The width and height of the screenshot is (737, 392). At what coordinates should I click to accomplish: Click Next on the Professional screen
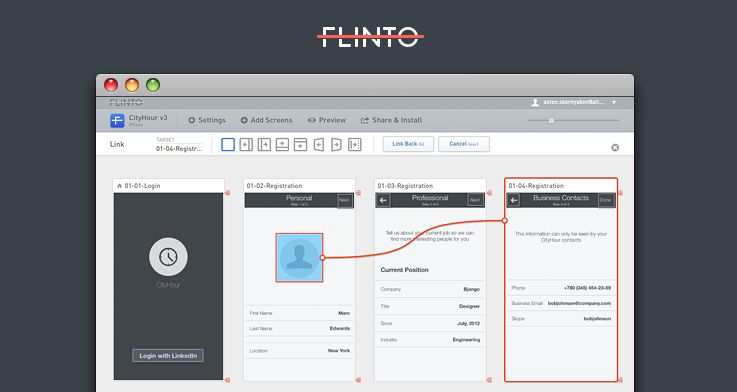point(475,200)
